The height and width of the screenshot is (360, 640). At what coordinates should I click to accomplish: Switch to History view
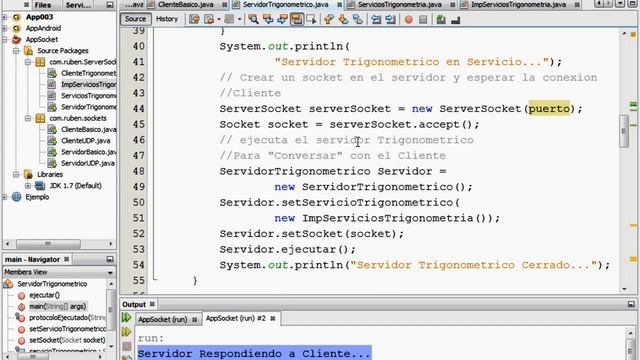(x=167, y=19)
